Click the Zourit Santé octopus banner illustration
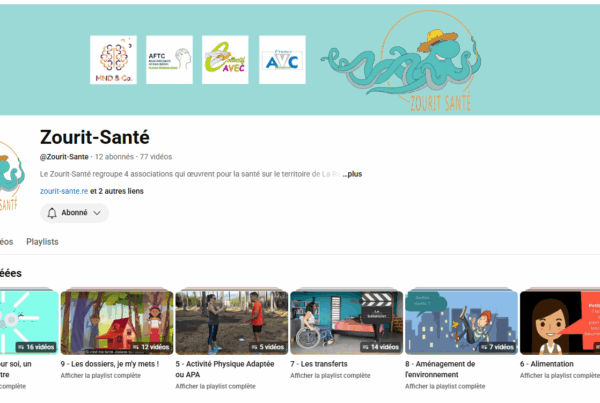This screenshot has height=403, width=600. [x=402, y=61]
